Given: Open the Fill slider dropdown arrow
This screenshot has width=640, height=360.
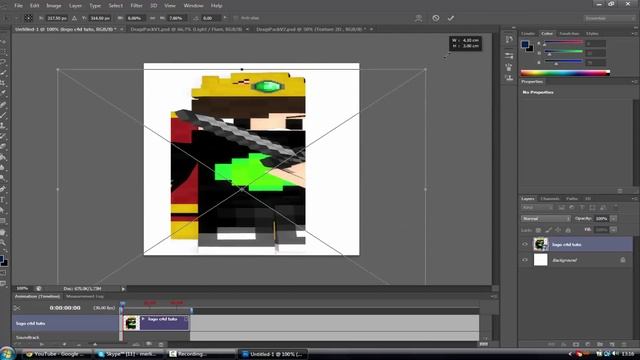Looking at the screenshot, I should point(613,230).
